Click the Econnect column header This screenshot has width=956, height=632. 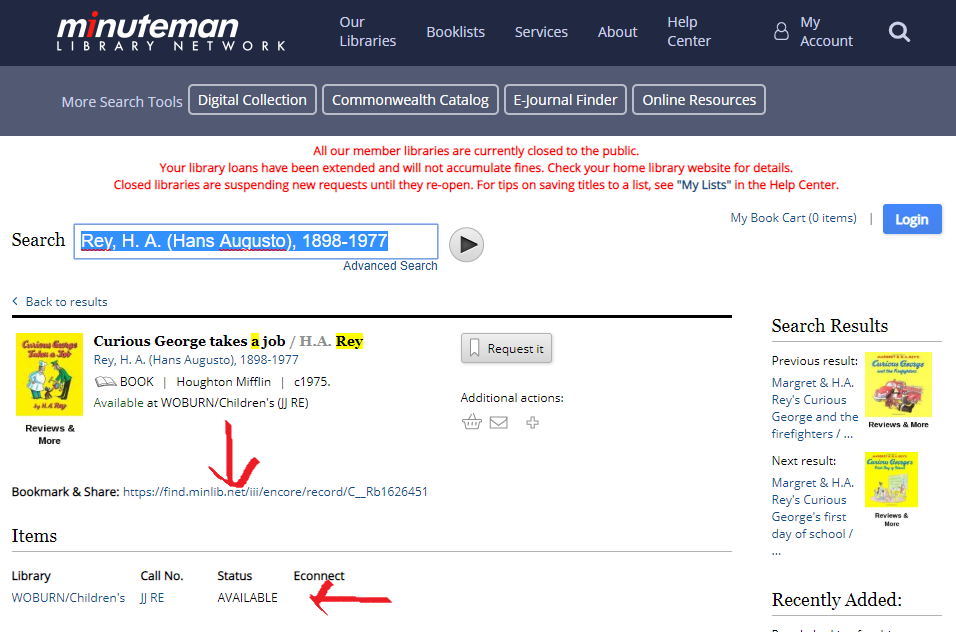pos(319,576)
